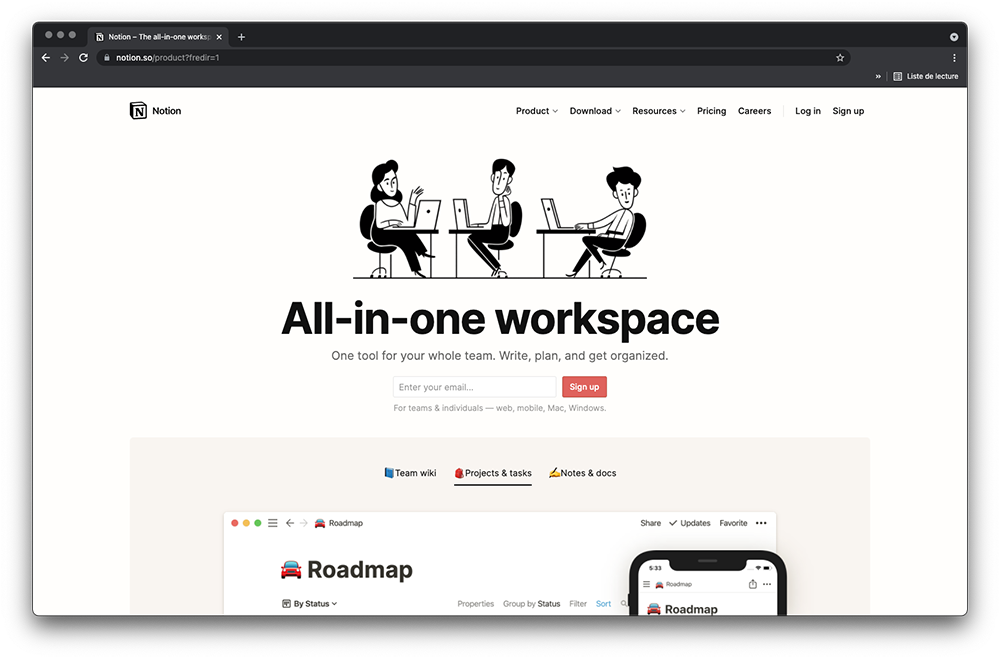The width and height of the screenshot is (1000, 659).
Task: Click the address bar showing notion.so/product
Action: [x=474, y=57]
